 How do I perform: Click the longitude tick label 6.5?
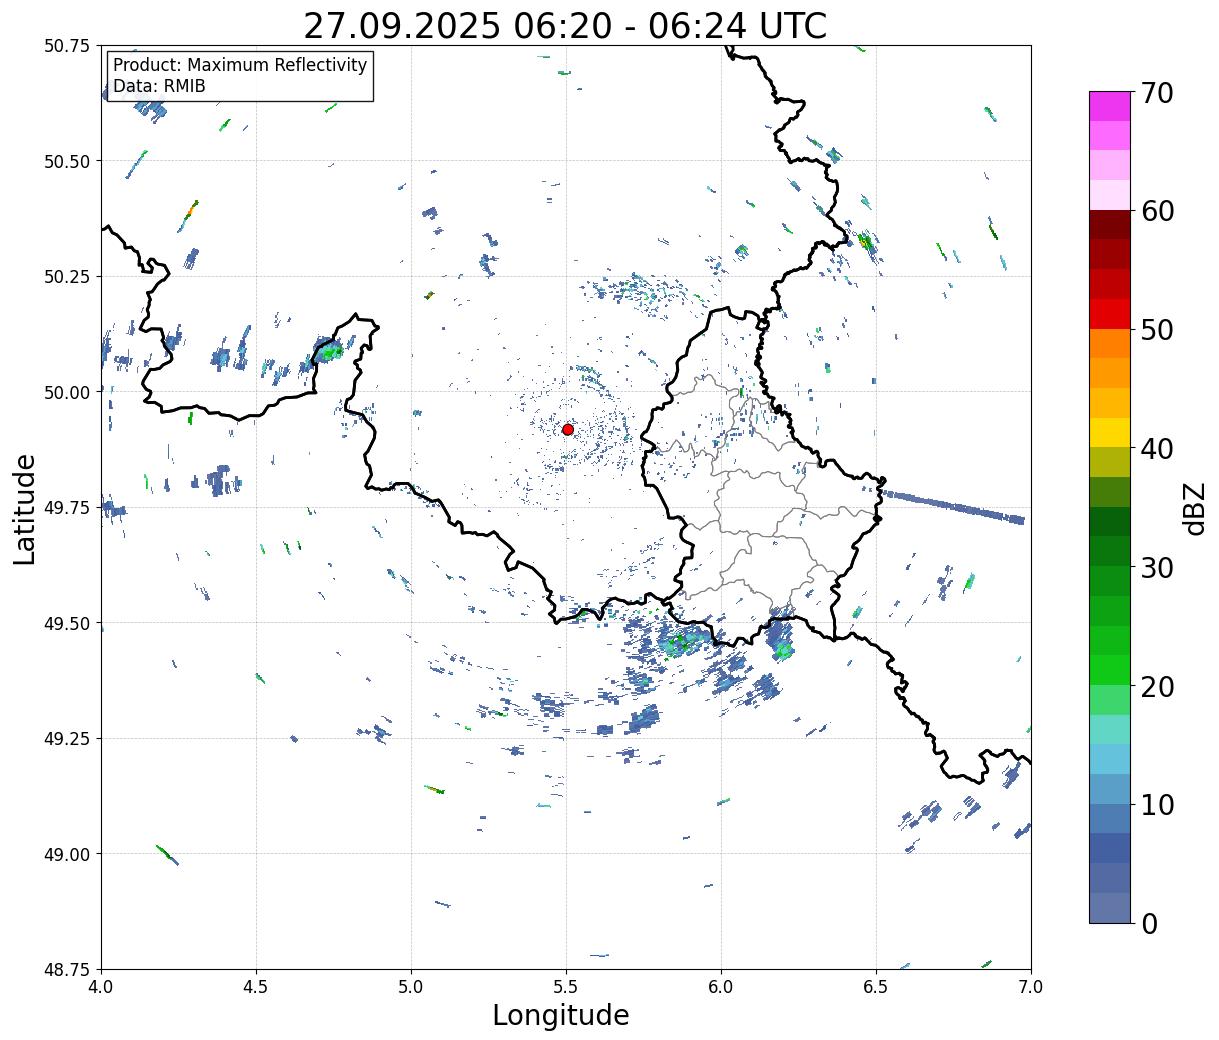876,987
